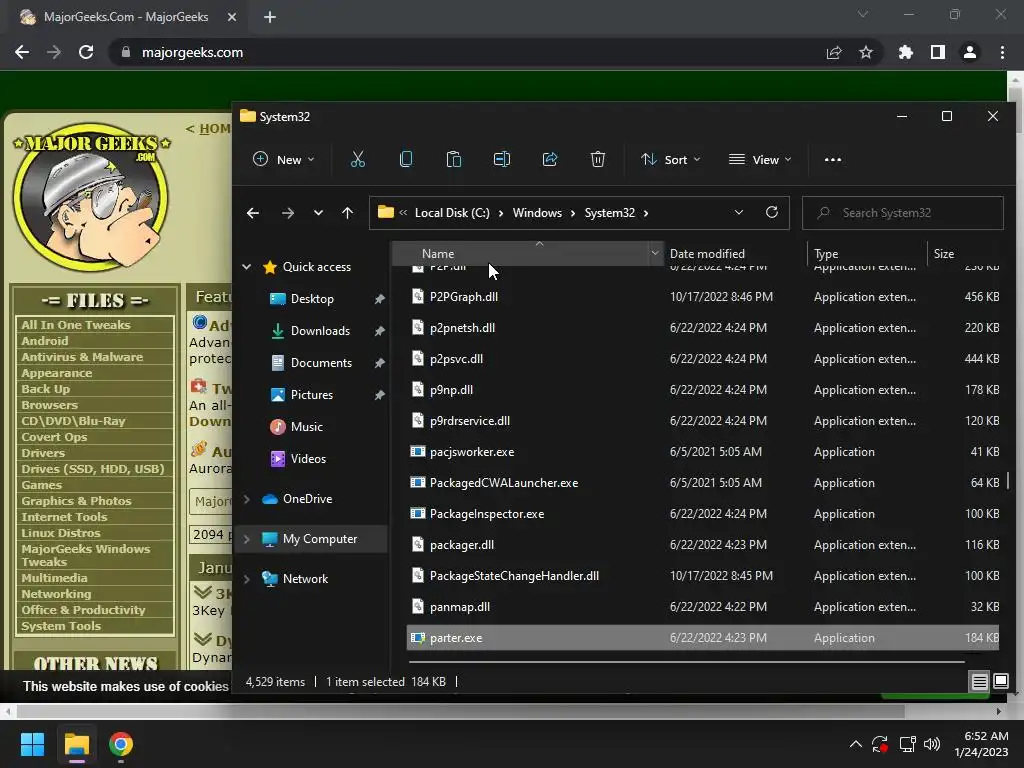
Task: Open Chrome profile avatar icon
Action: 970,52
